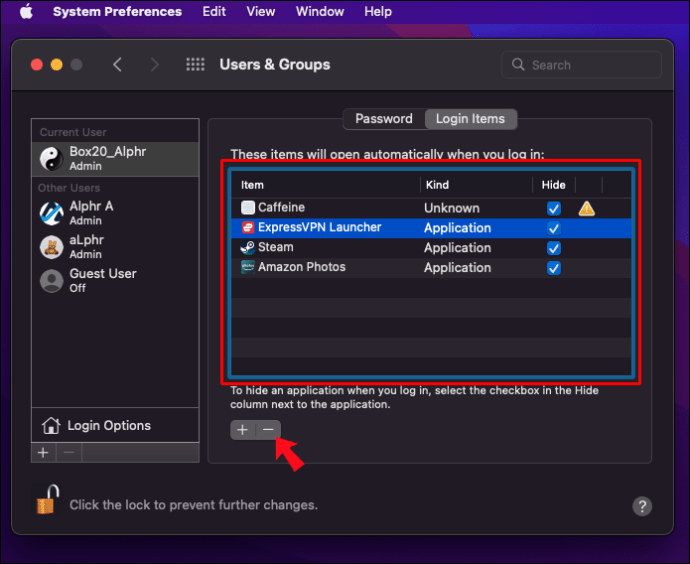Viewport: 690px width, 564px height.
Task: Open the View menu
Action: (261, 11)
